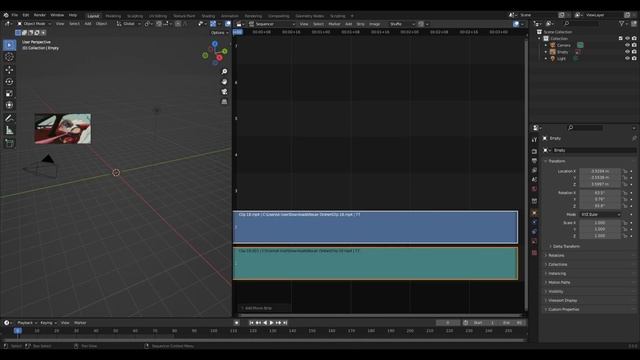Toggle lock on Location X
This screenshot has width=640, height=360.
click(625, 171)
